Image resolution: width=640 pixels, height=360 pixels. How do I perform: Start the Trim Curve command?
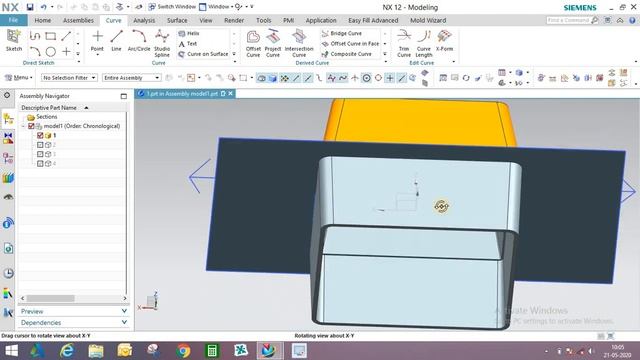[x=404, y=43]
